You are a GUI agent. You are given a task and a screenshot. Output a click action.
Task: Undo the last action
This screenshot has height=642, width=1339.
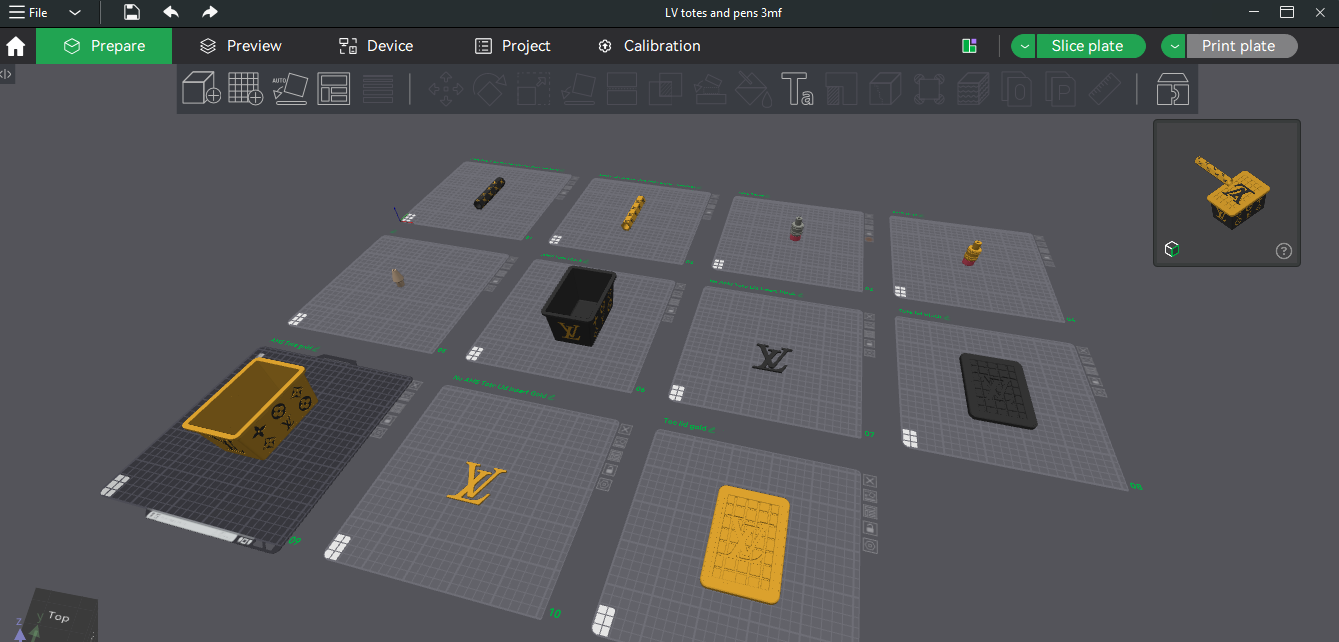(171, 12)
